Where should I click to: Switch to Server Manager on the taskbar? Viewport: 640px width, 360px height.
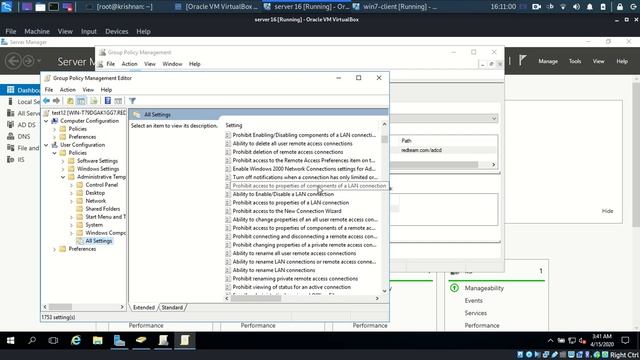tap(119, 340)
